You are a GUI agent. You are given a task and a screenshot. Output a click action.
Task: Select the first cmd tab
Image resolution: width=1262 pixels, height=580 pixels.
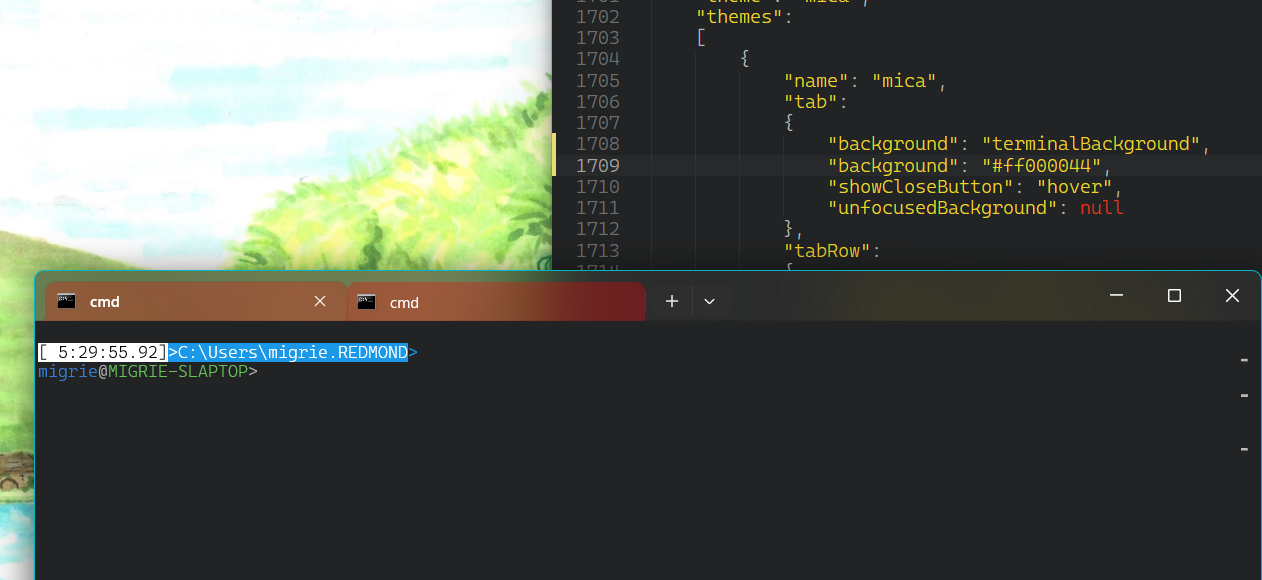click(x=180, y=301)
